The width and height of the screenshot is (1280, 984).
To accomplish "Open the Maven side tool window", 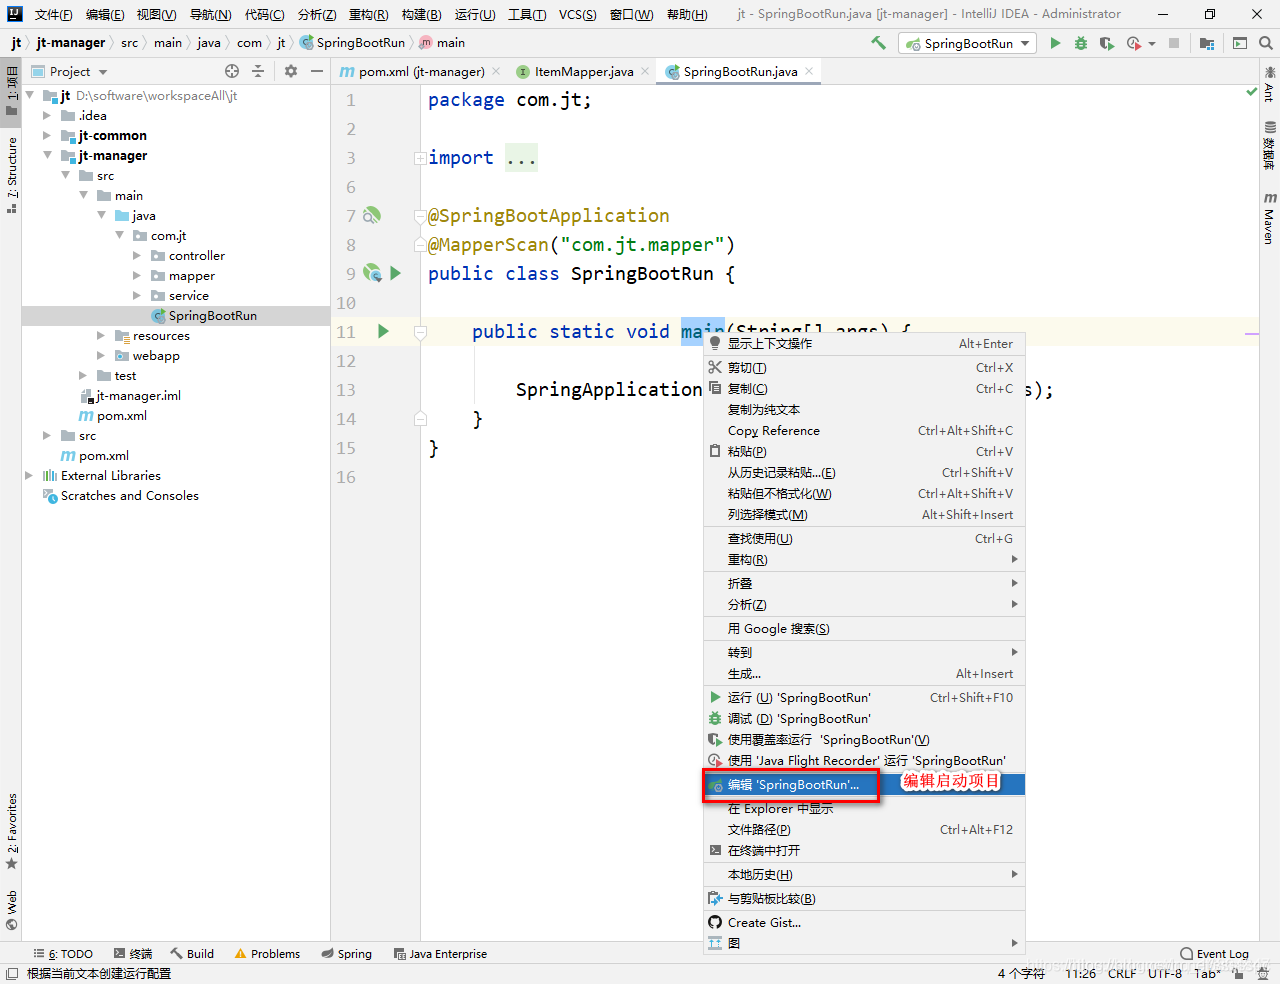I will (x=1269, y=218).
